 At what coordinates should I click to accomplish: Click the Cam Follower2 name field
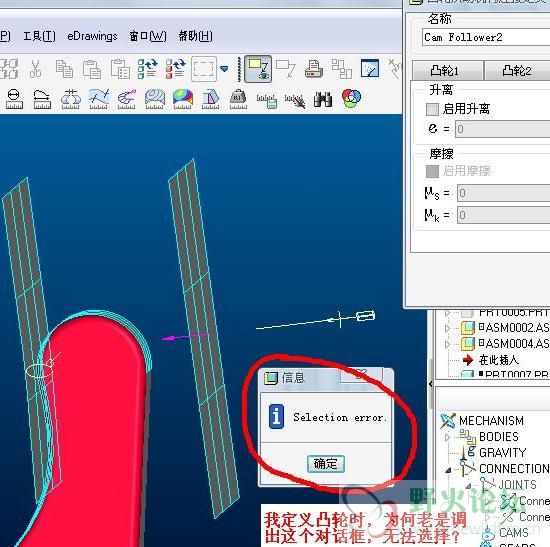click(486, 38)
